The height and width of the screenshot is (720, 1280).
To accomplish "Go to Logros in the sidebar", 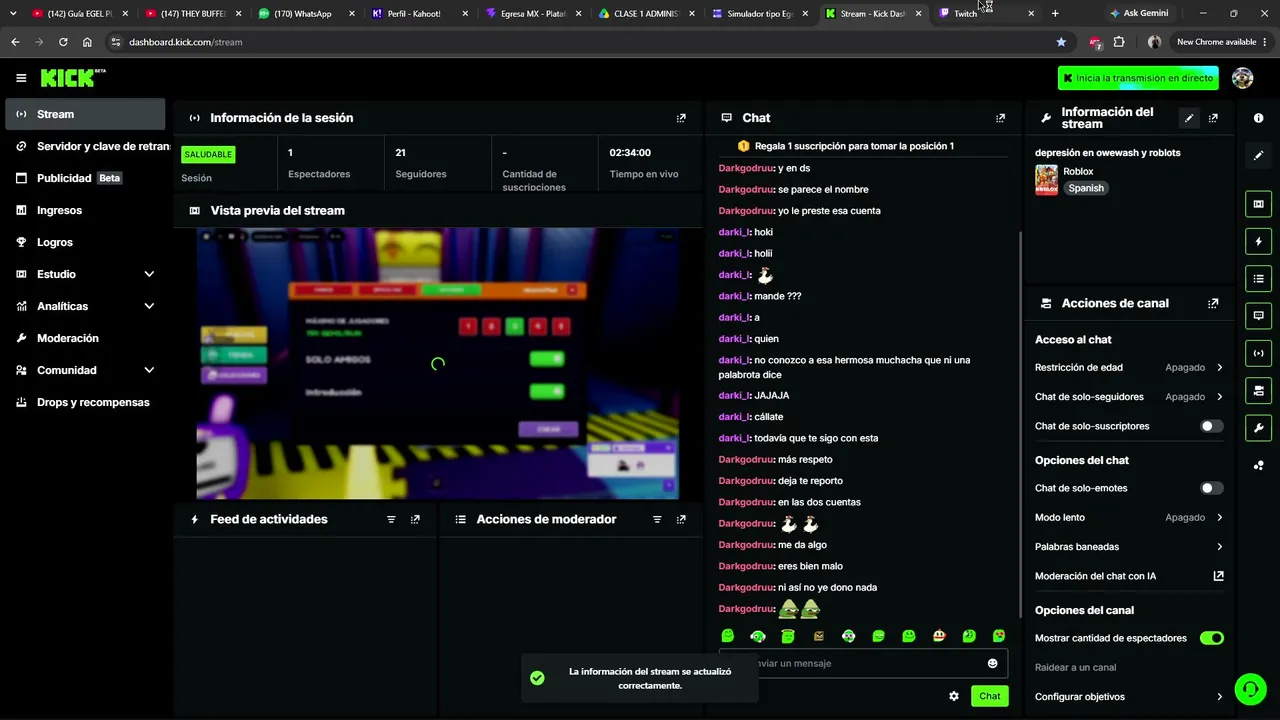I will pyautogui.click(x=85, y=242).
